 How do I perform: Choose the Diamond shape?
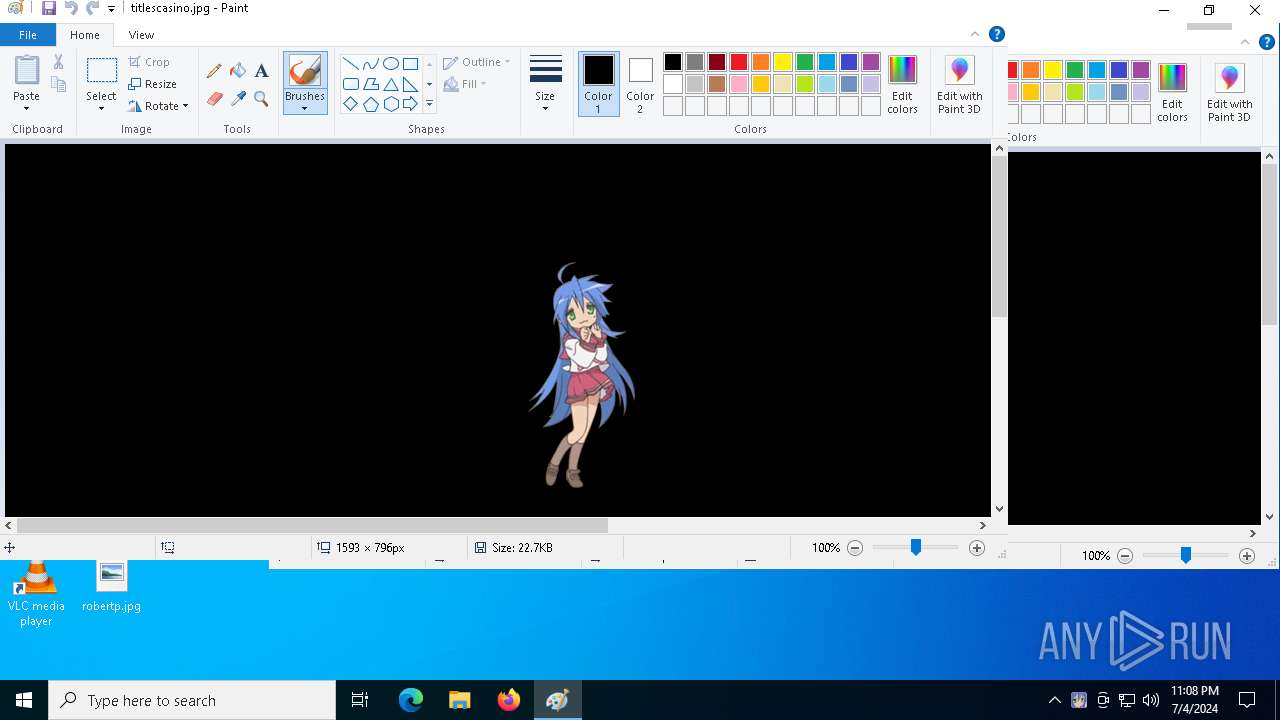351,104
